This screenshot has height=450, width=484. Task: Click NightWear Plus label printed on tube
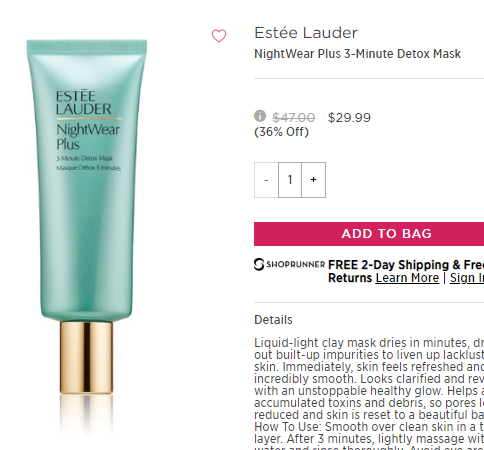[x=88, y=137]
